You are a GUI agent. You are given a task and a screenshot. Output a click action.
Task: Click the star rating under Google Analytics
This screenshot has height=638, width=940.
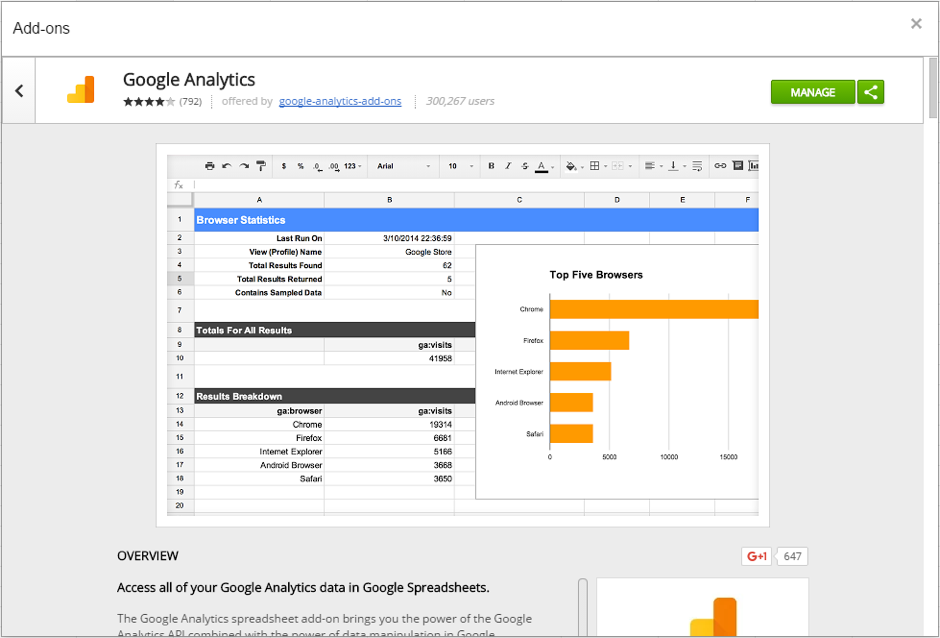click(149, 101)
